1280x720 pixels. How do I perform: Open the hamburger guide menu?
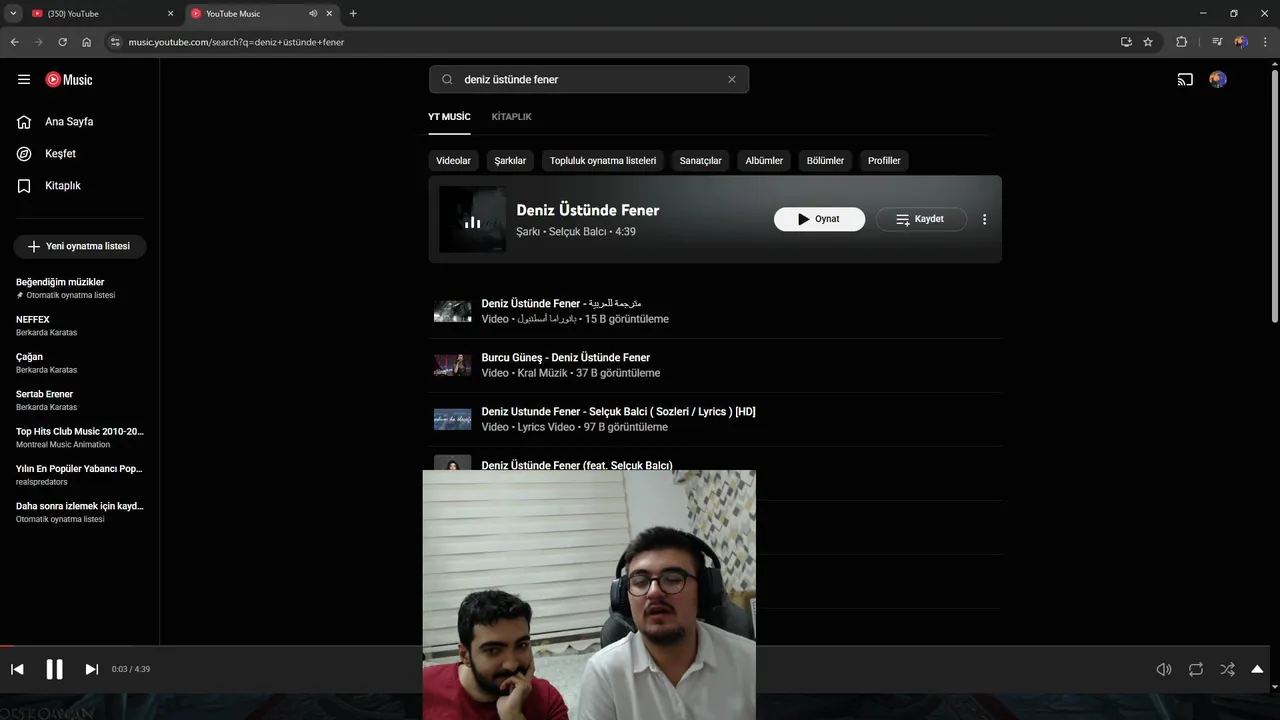pos(24,79)
